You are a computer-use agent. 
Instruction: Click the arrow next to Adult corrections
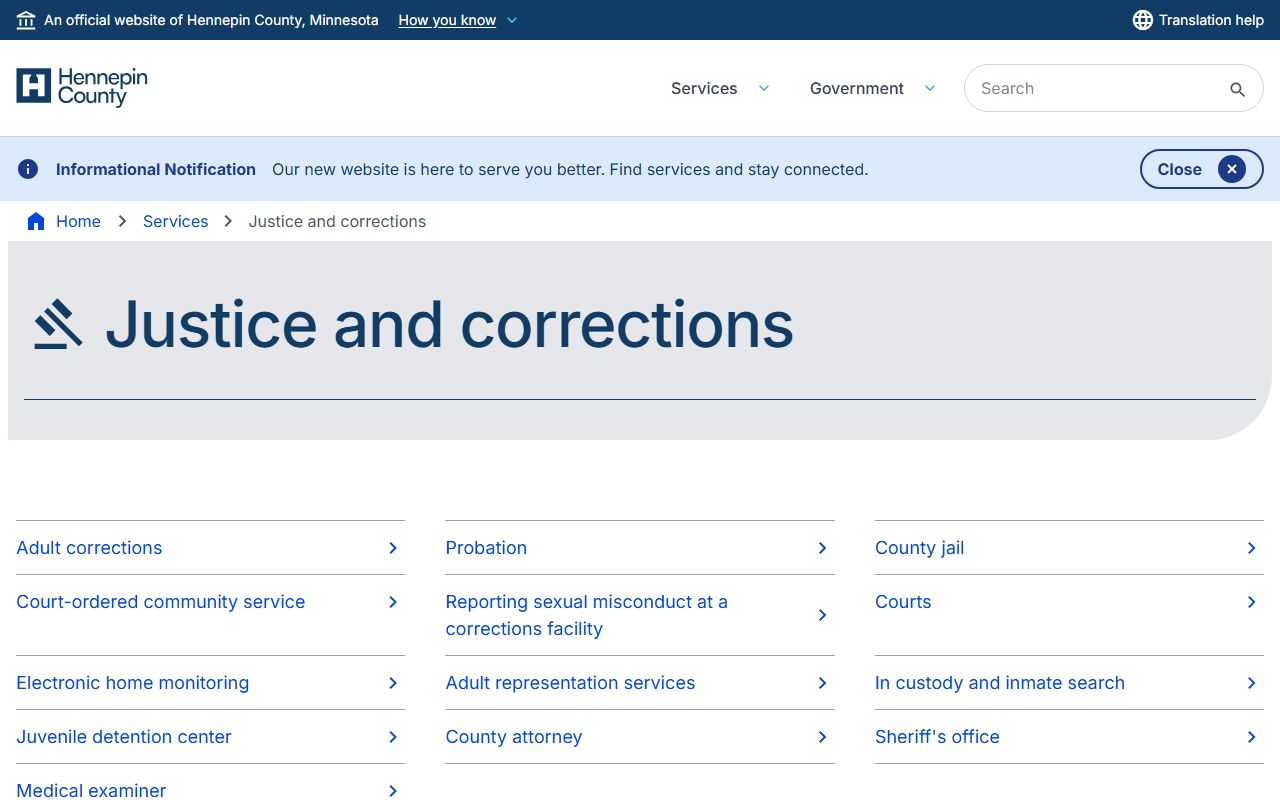393,548
